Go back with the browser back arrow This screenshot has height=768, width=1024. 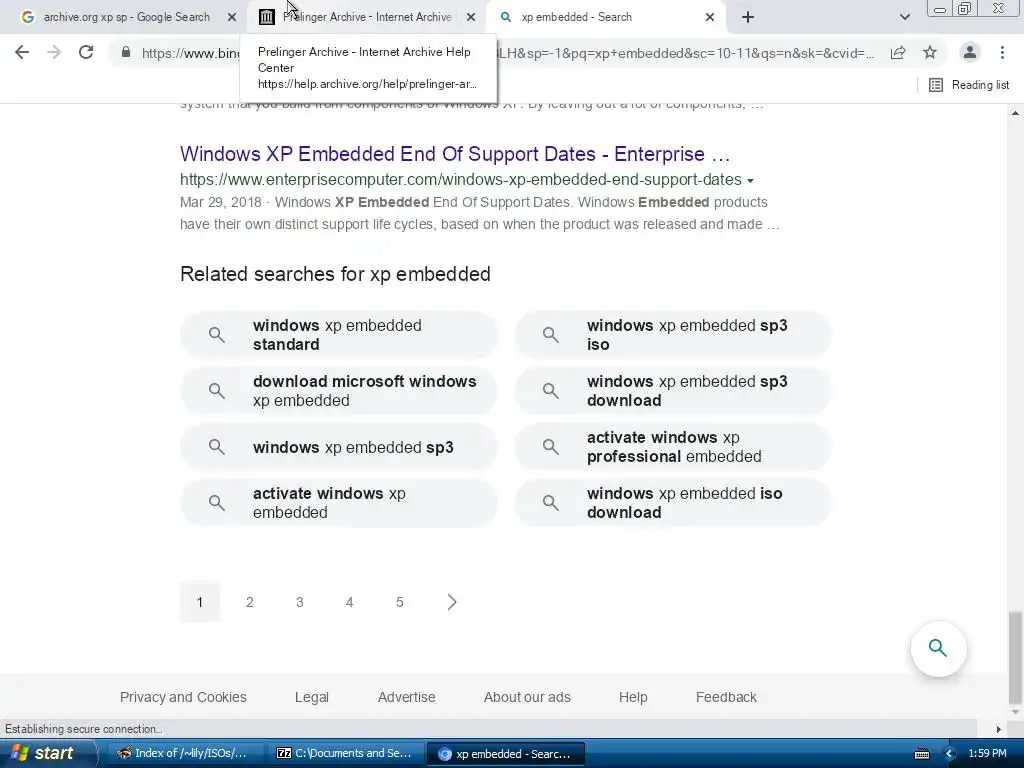(x=22, y=52)
